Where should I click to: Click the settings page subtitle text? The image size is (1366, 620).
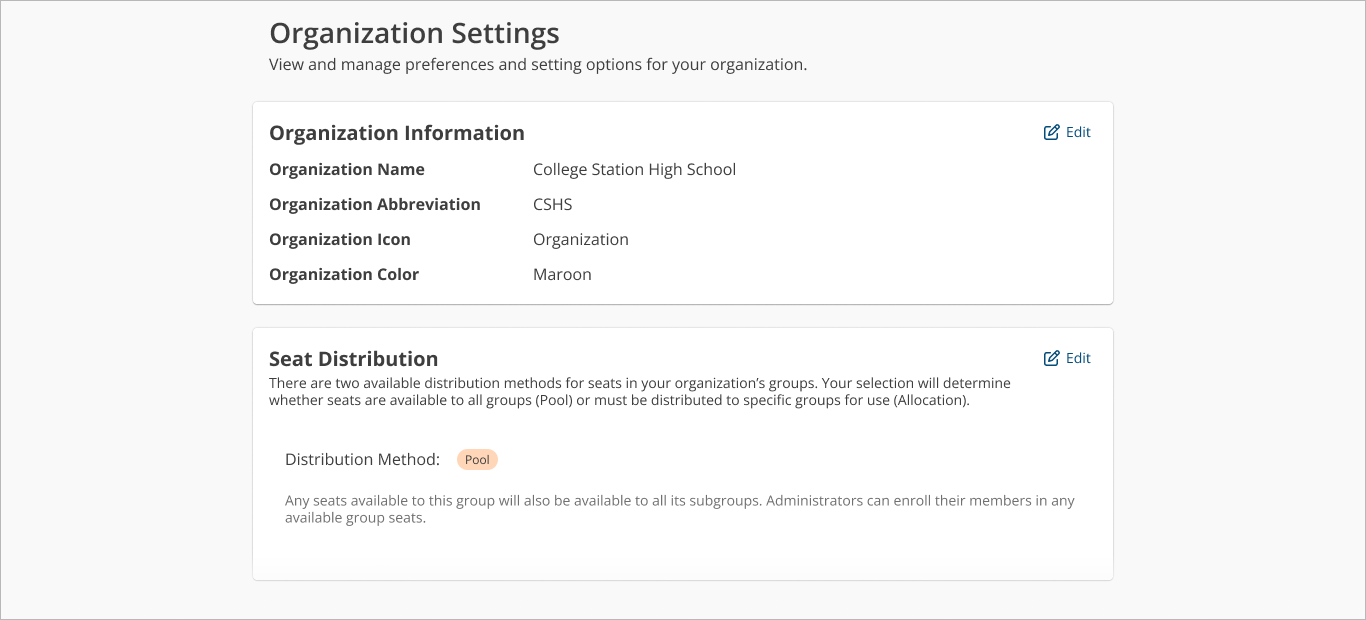(538, 64)
